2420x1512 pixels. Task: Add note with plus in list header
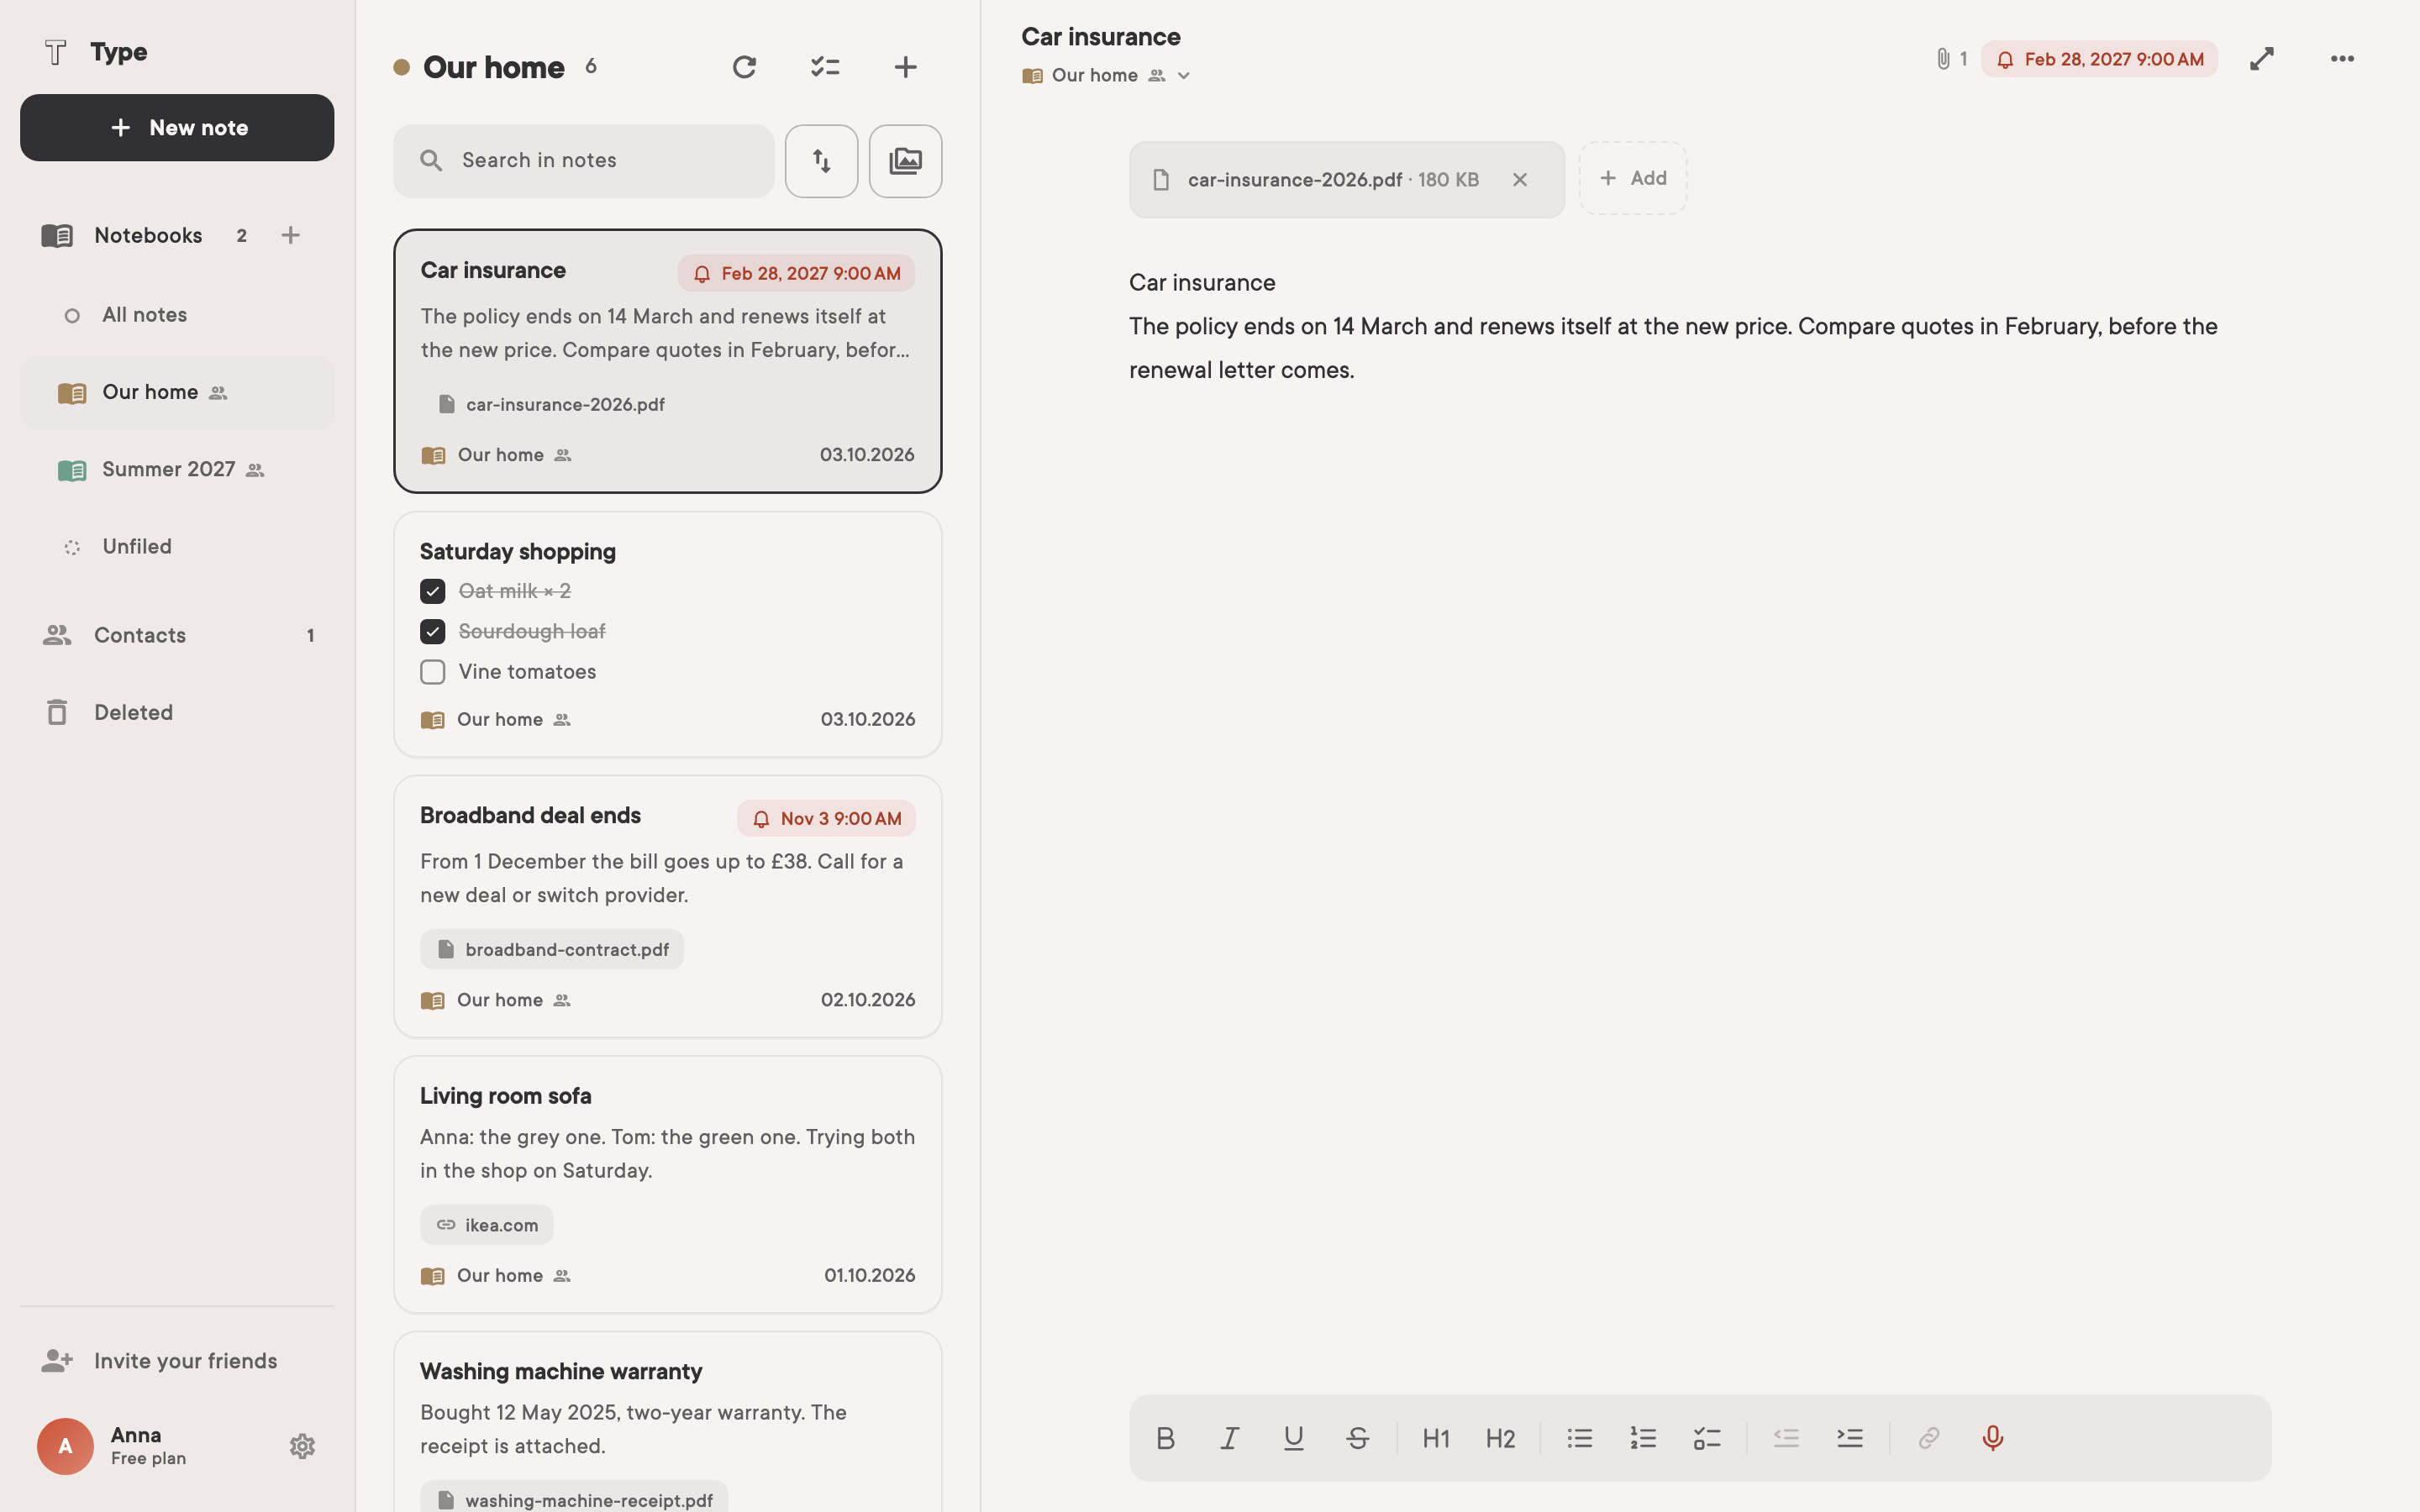(x=905, y=67)
